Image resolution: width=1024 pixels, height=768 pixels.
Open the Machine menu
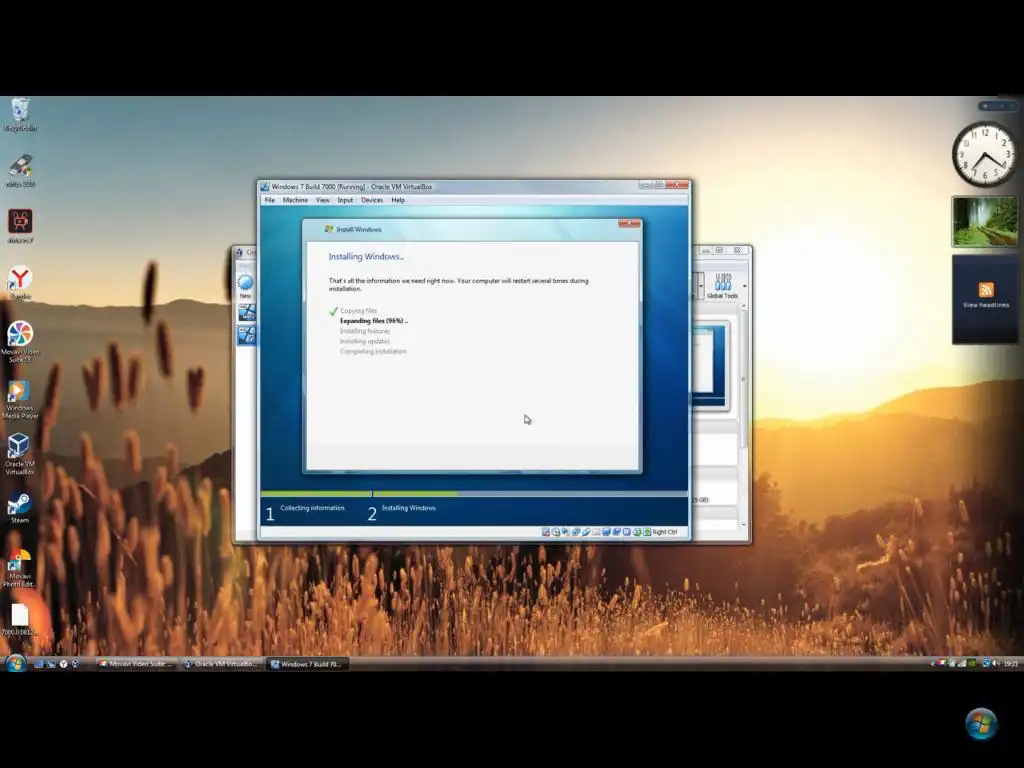(x=295, y=200)
